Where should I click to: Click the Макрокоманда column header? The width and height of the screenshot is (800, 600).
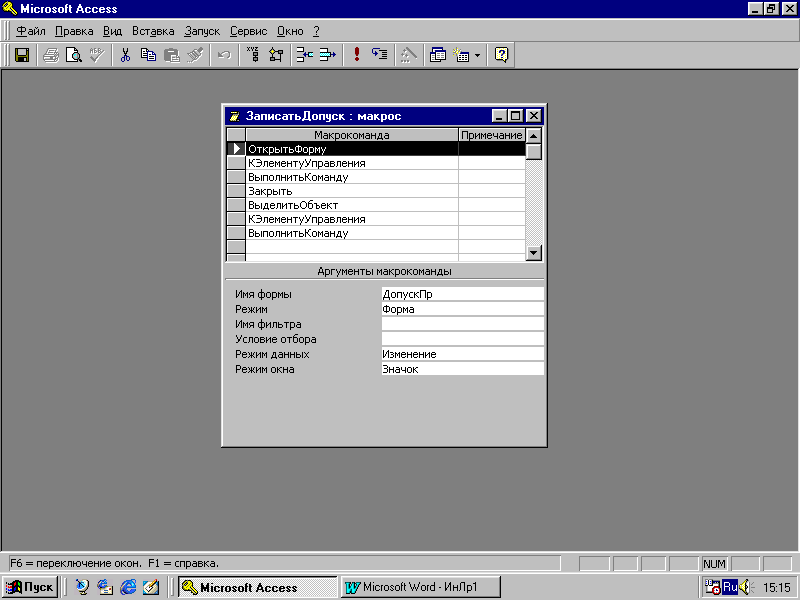click(352, 135)
